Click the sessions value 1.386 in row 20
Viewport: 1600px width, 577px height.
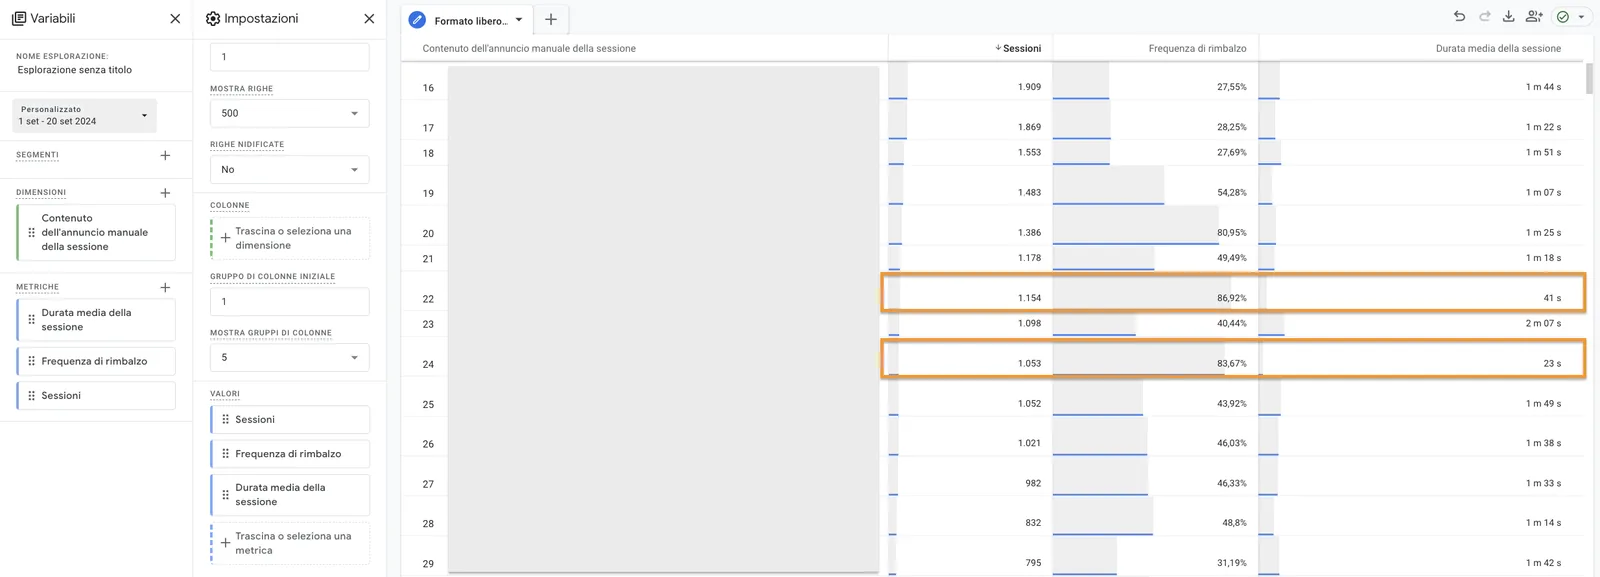1029,232
